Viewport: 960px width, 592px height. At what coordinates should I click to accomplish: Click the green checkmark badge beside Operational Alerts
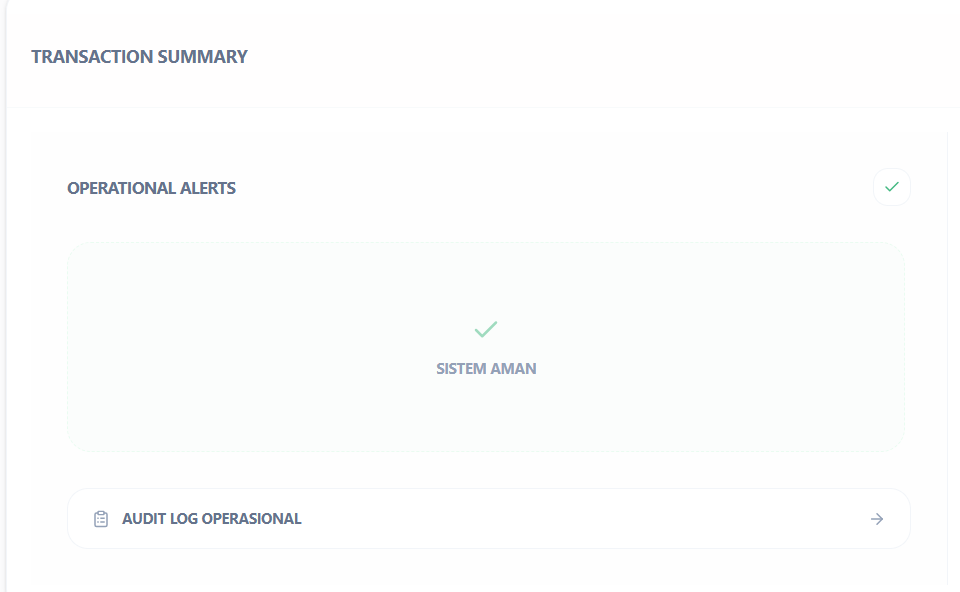(891, 187)
